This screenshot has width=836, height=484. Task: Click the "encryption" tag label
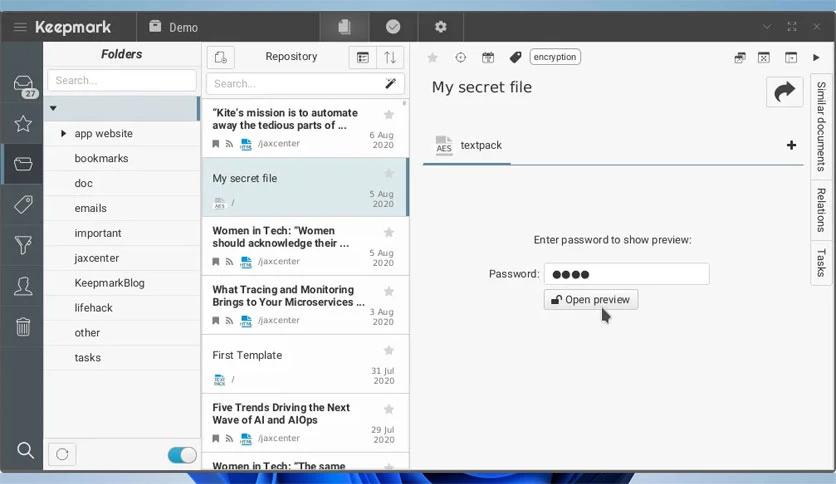click(x=555, y=57)
